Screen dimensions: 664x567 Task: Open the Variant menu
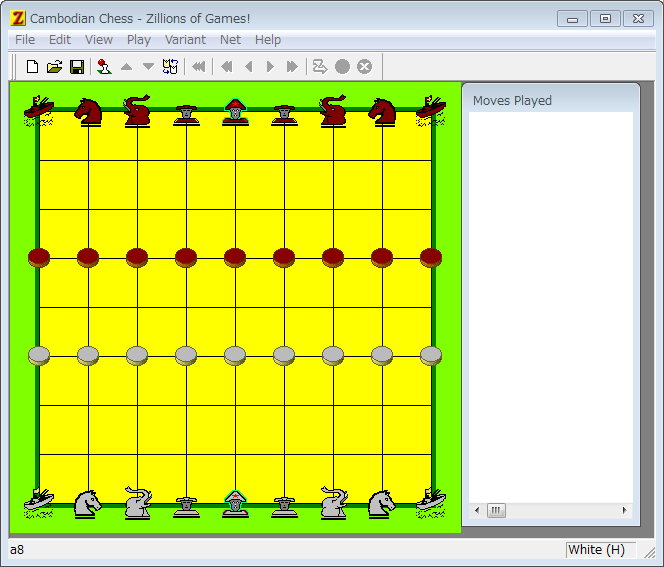(185, 40)
